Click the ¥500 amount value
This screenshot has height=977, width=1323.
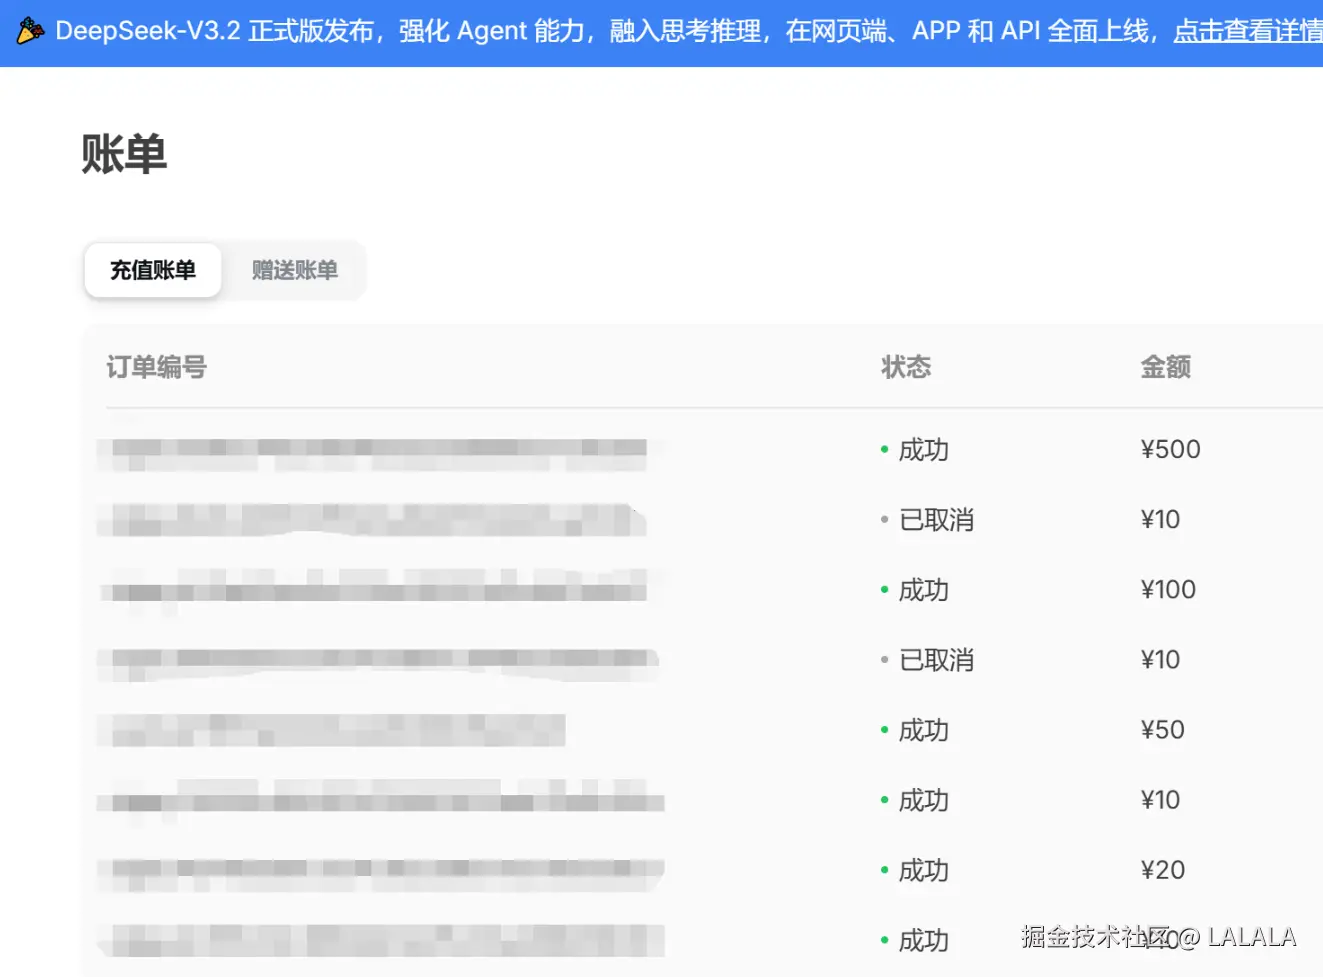1170,449
